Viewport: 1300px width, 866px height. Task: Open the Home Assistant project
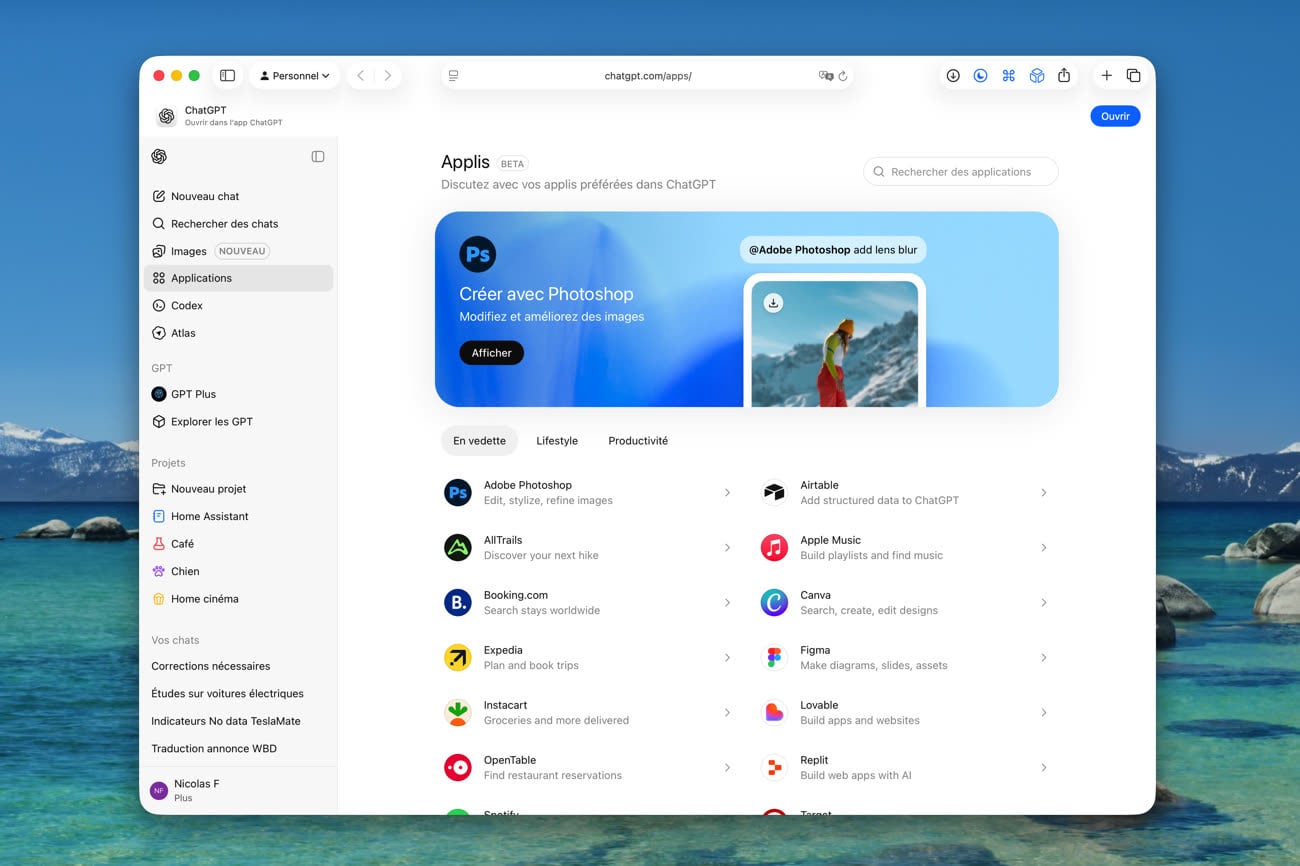pos(209,516)
